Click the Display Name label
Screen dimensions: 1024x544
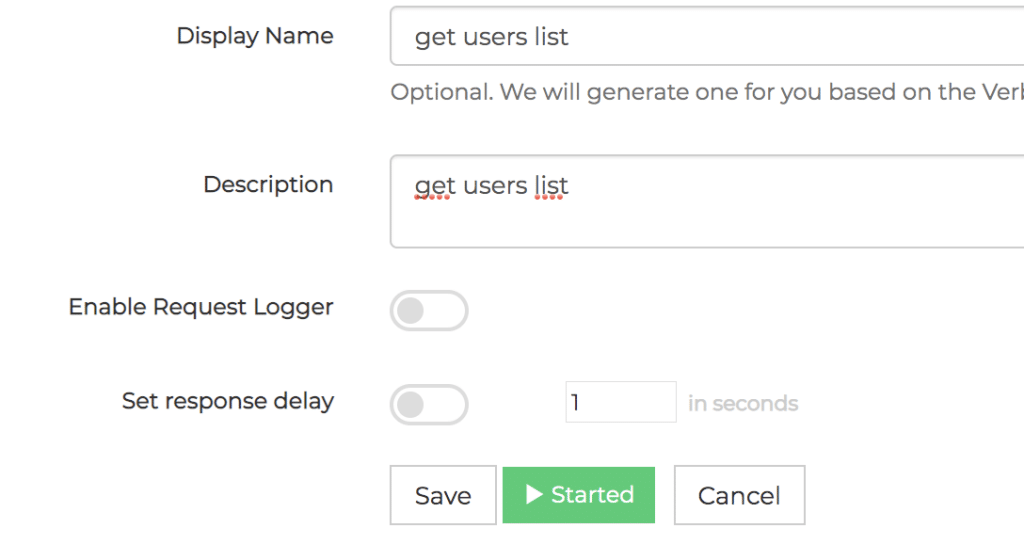pyautogui.click(x=255, y=35)
